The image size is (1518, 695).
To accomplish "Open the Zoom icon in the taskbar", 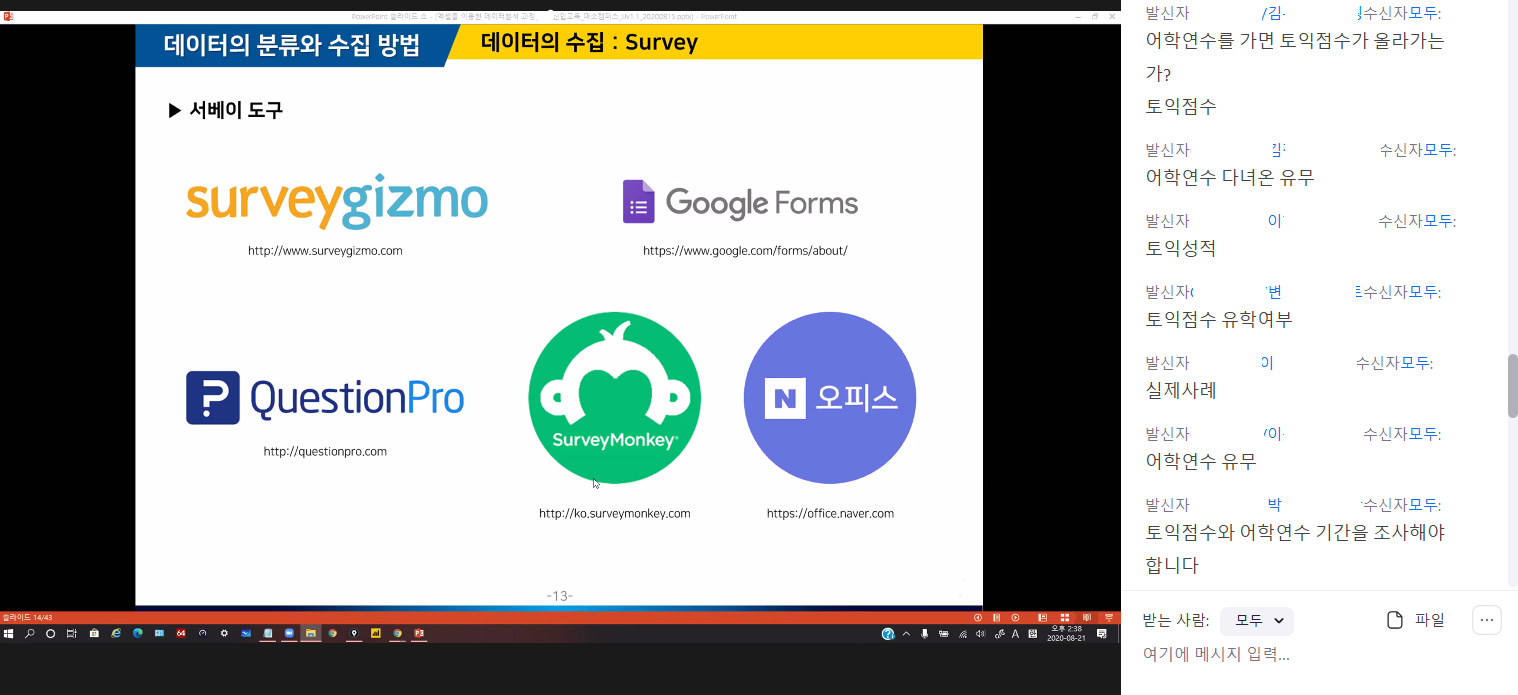I will coord(290,633).
